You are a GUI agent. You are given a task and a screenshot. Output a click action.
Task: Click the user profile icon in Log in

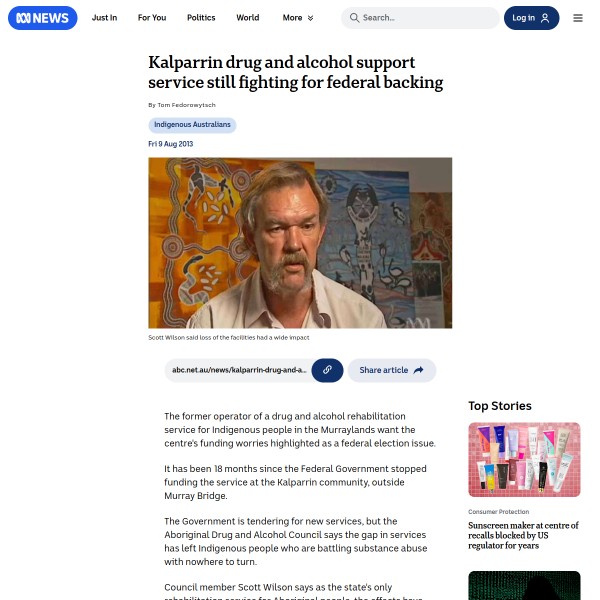(545, 18)
